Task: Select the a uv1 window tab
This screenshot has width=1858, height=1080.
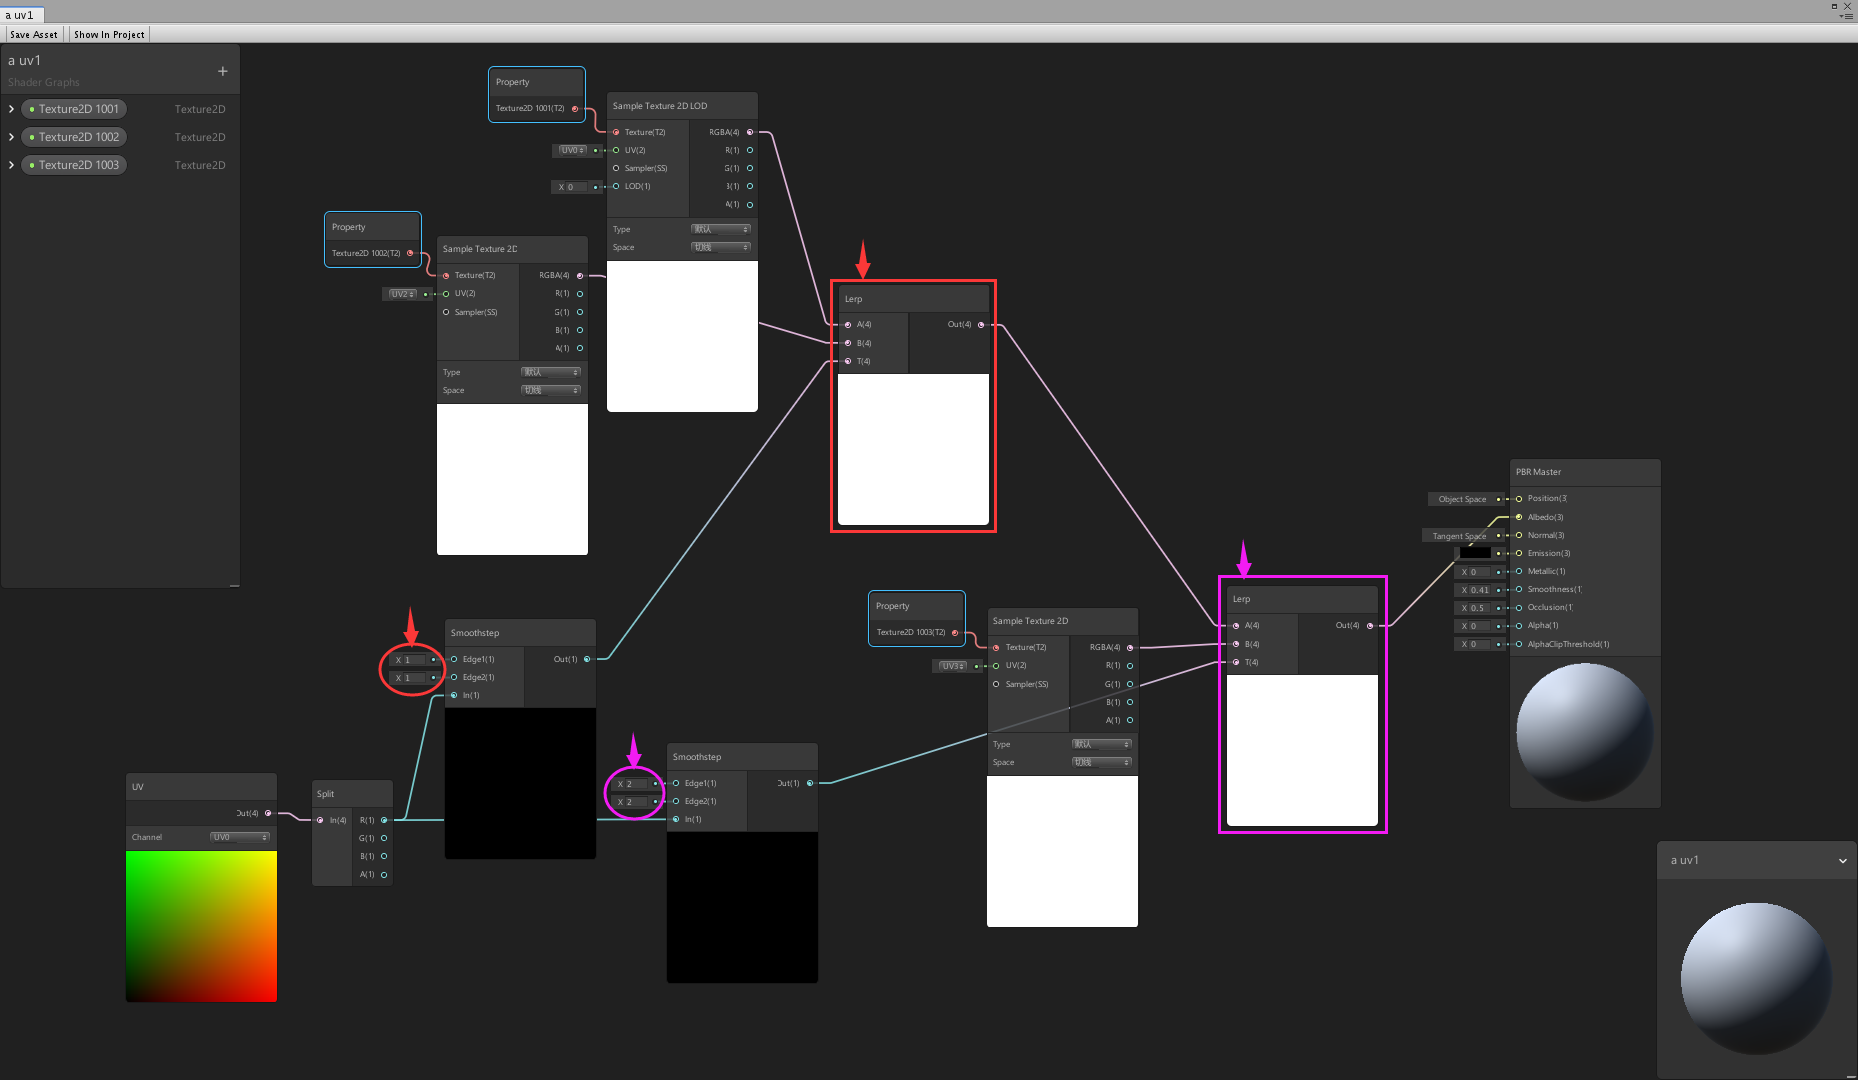Action: 22,14
